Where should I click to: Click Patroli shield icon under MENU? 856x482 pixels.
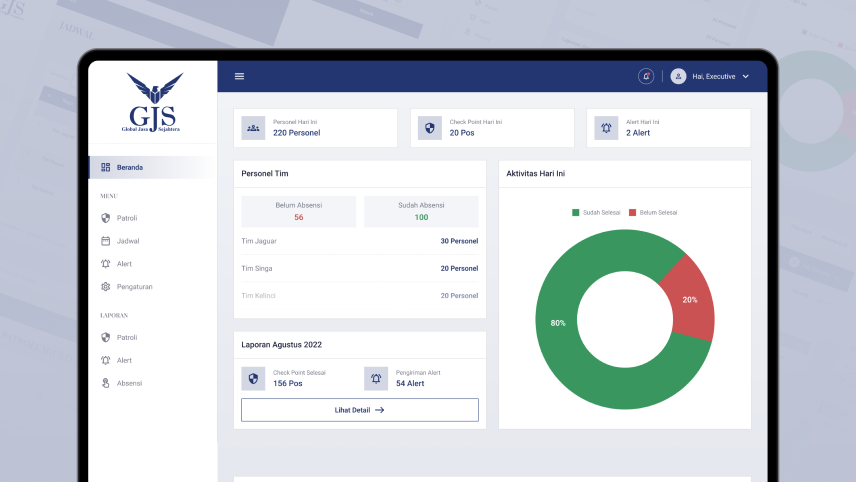point(105,218)
